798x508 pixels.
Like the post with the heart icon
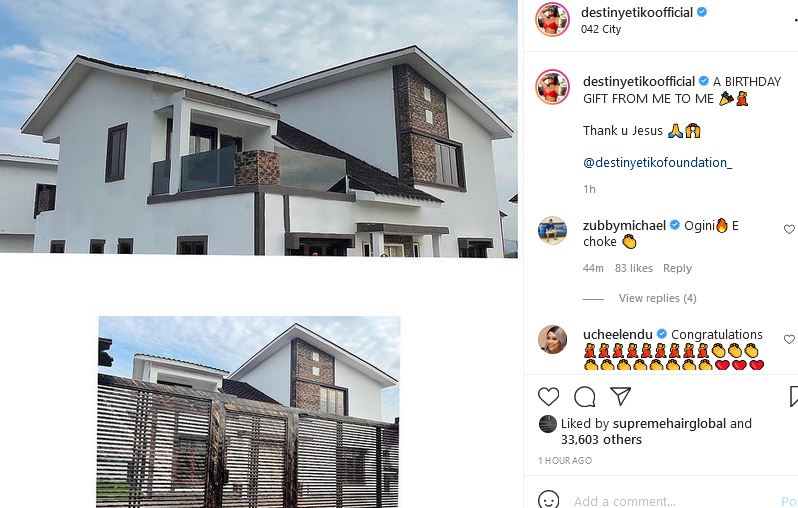coord(548,397)
